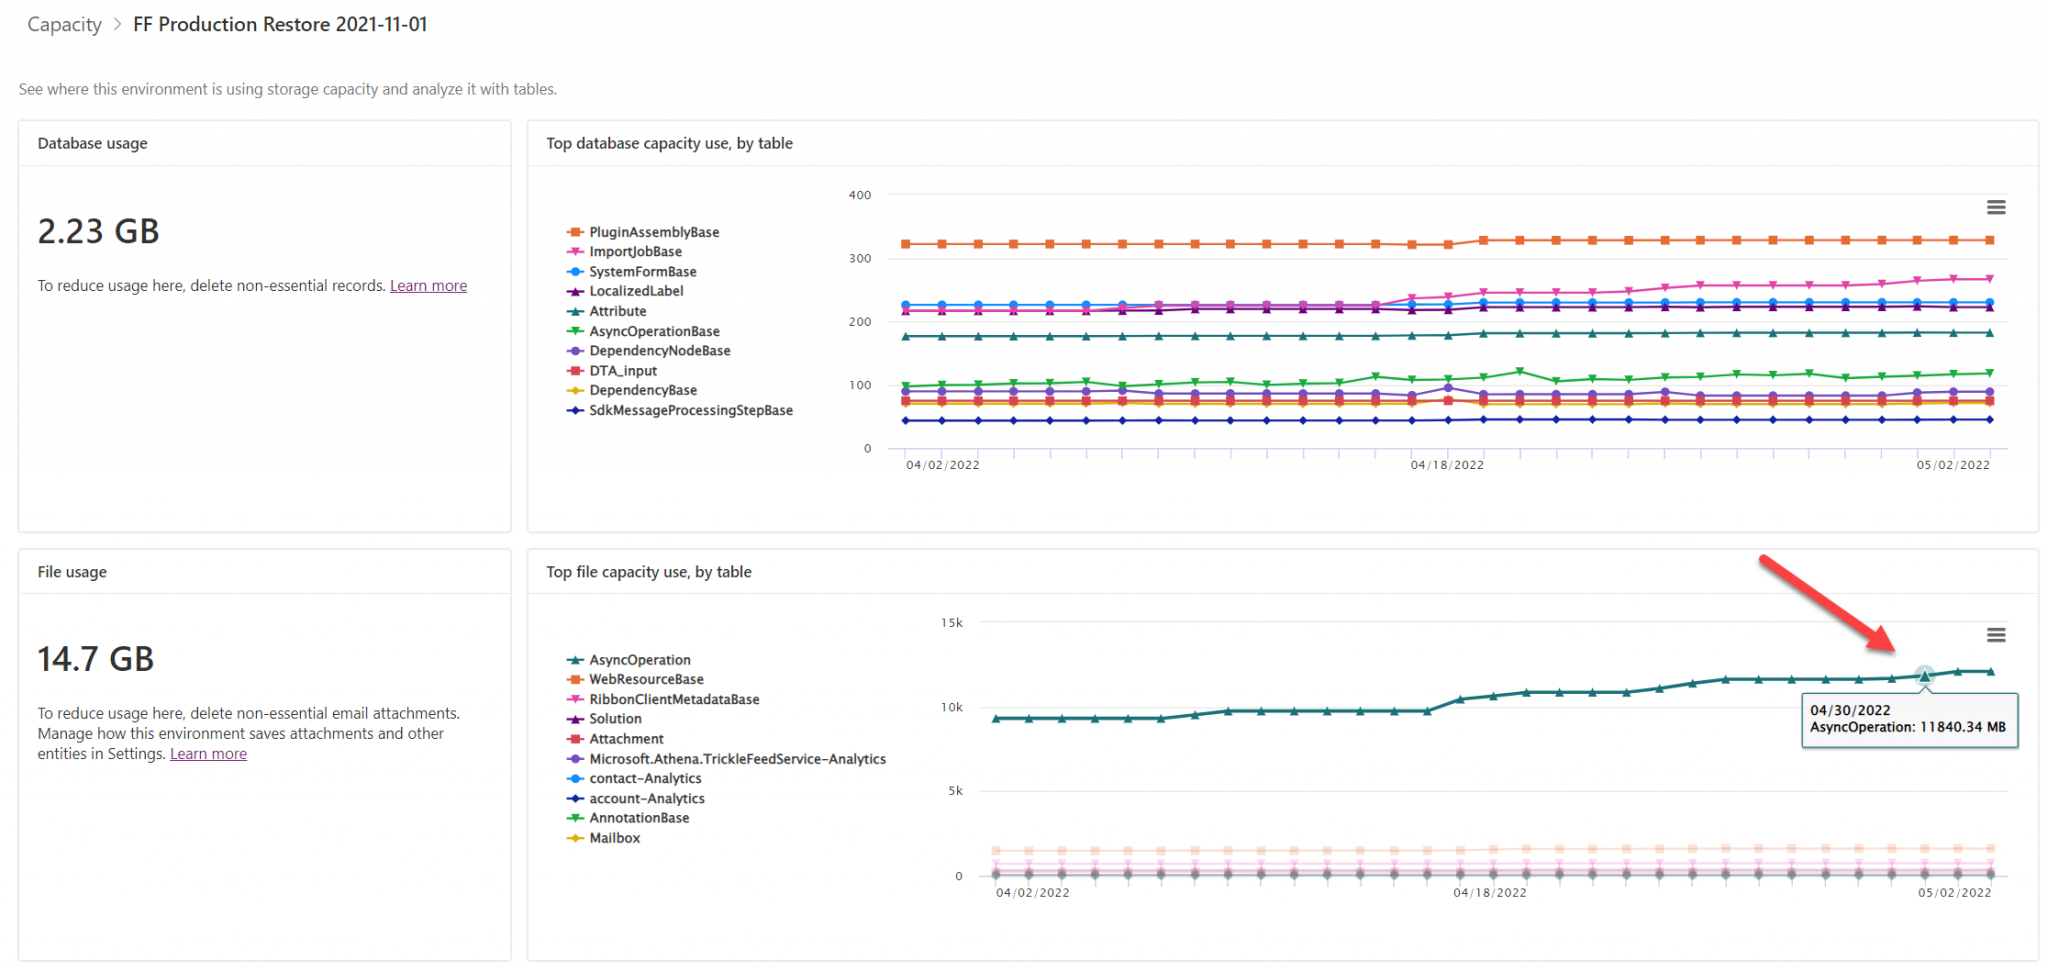Click the green AnnotationBase legend icon

[x=573, y=817]
